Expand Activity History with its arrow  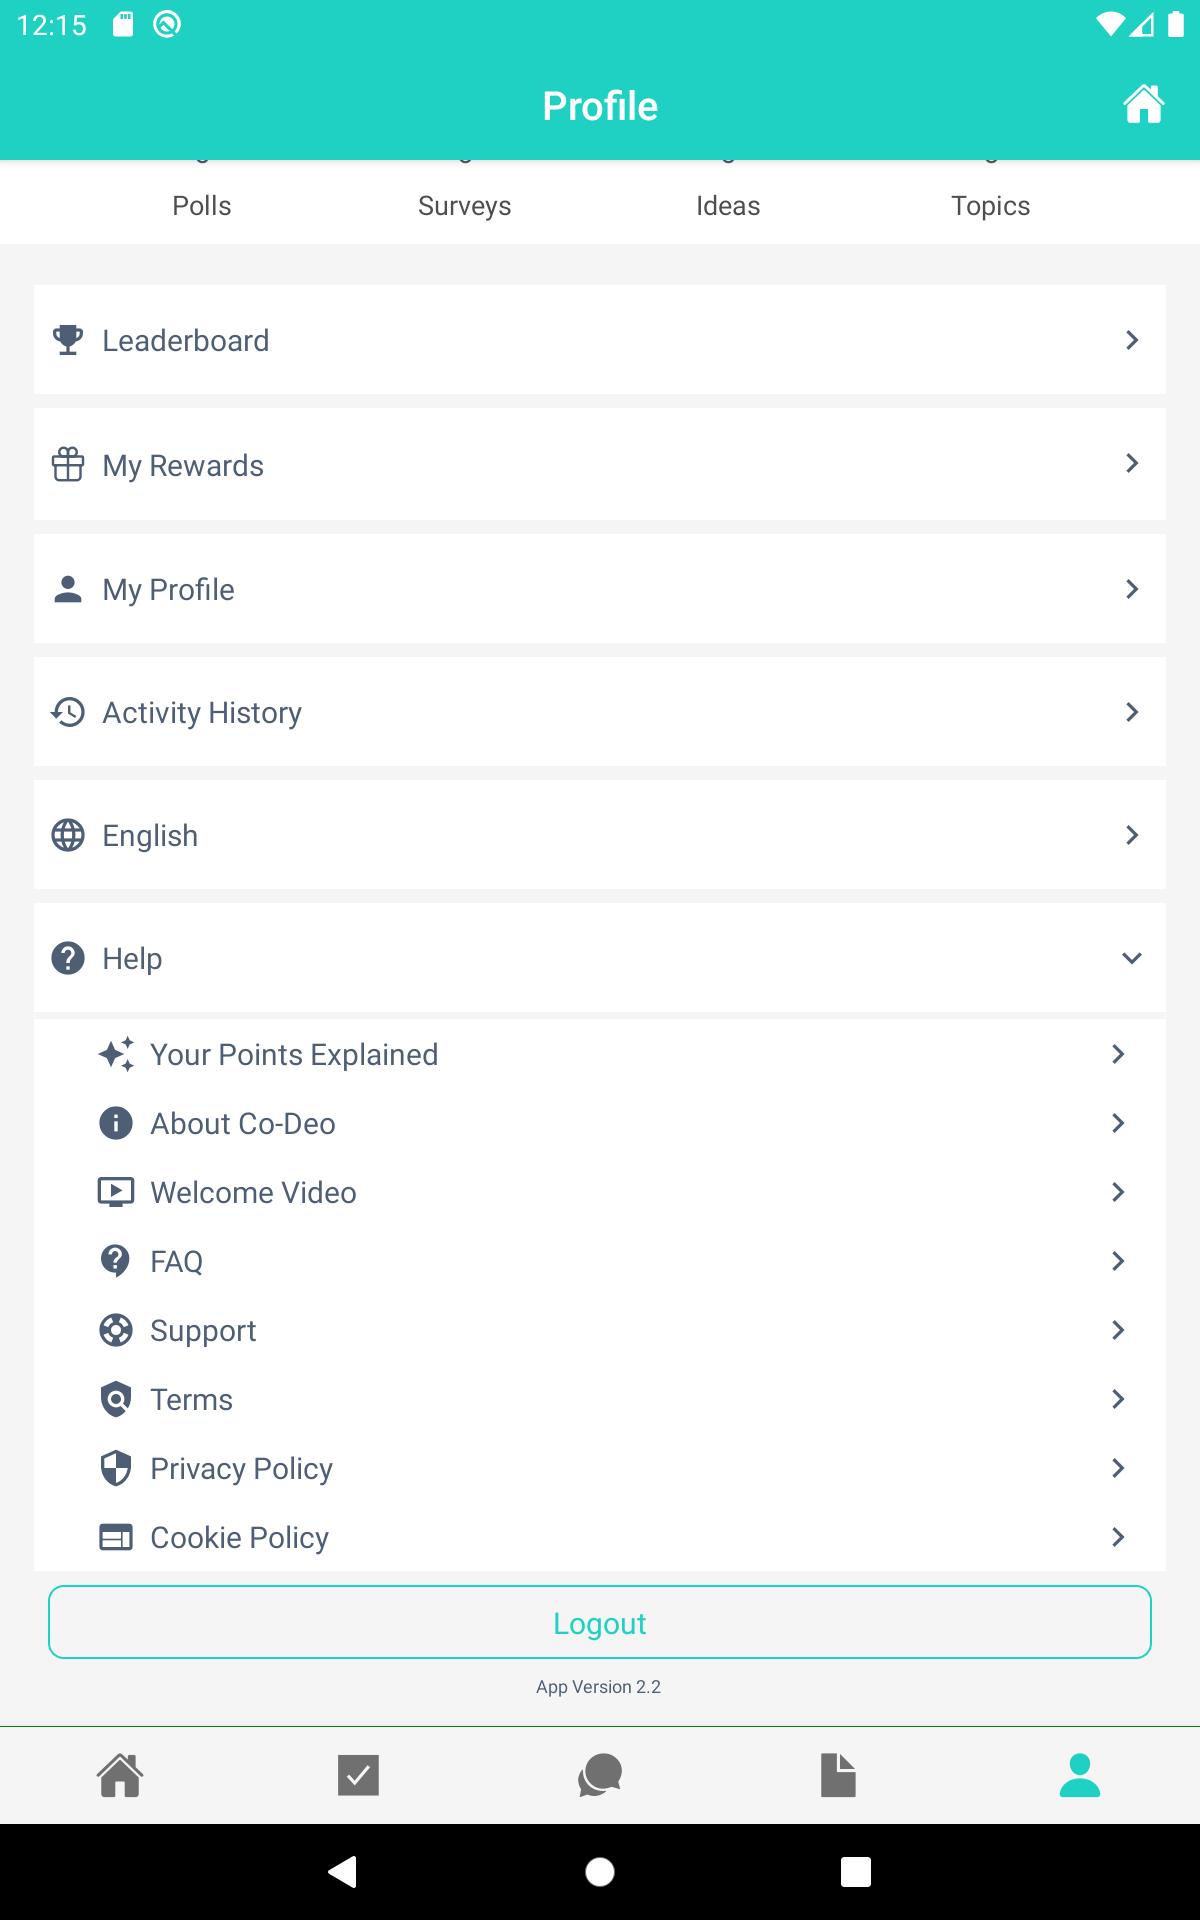click(x=1132, y=712)
